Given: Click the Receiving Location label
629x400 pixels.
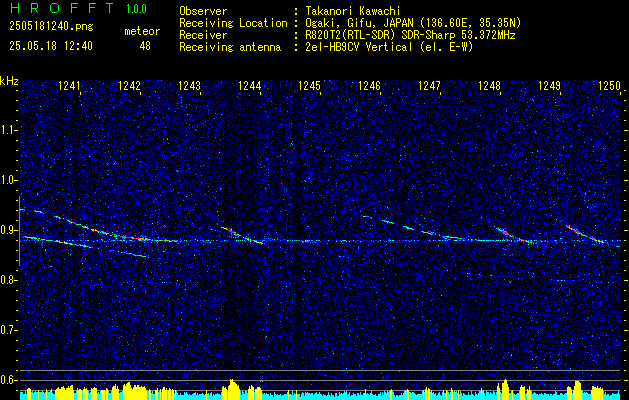Looking at the screenshot, I should pyautogui.click(x=233, y=23).
